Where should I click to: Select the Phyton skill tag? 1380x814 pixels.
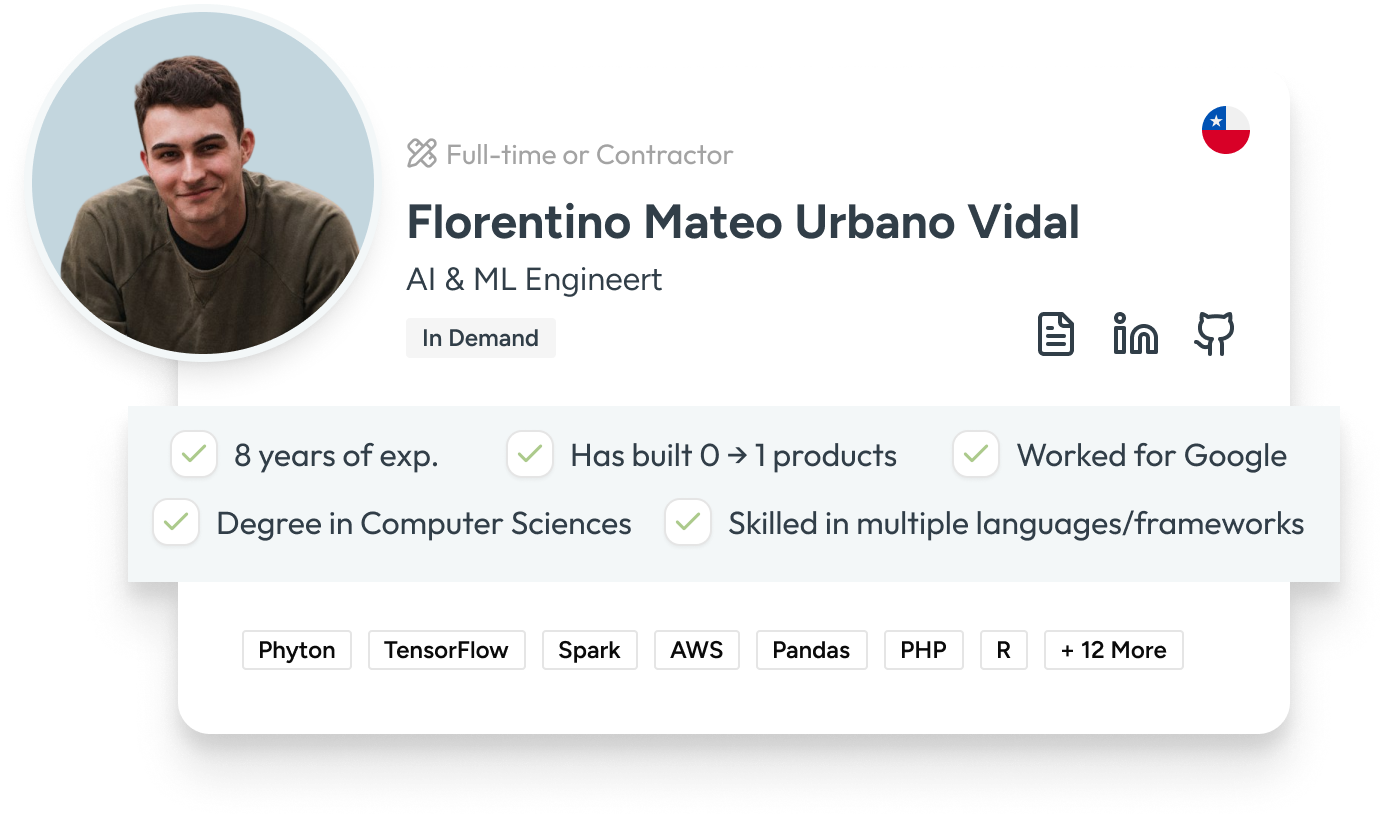click(296, 650)
